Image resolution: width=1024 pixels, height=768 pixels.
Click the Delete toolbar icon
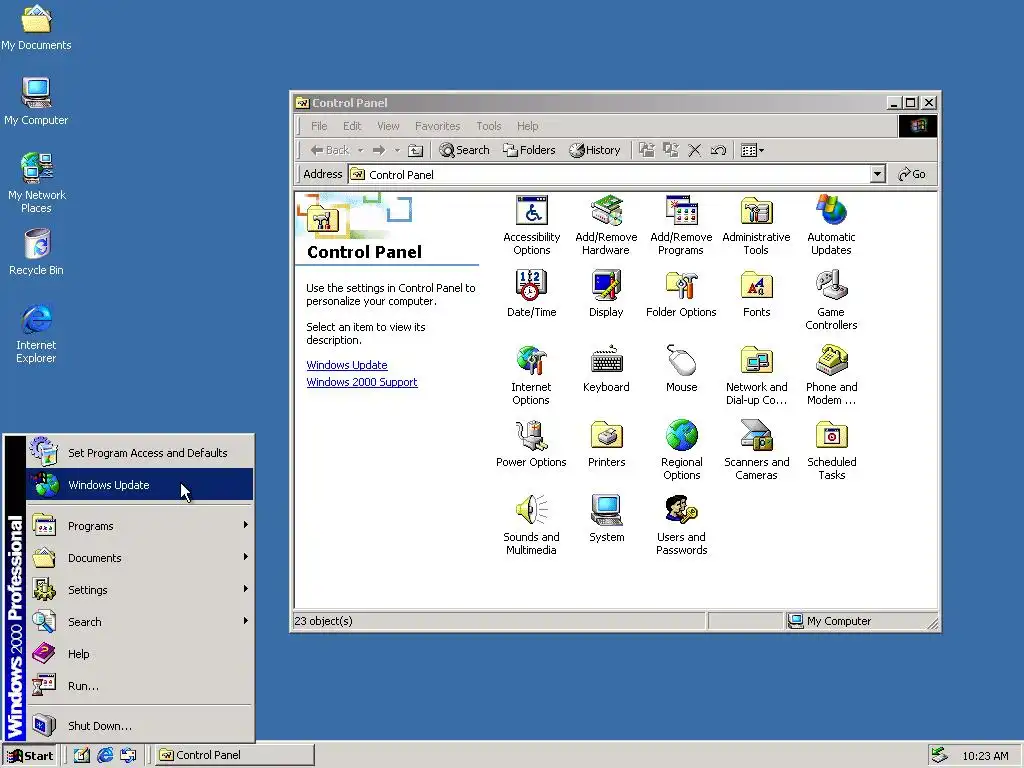[x=694, y=150]
